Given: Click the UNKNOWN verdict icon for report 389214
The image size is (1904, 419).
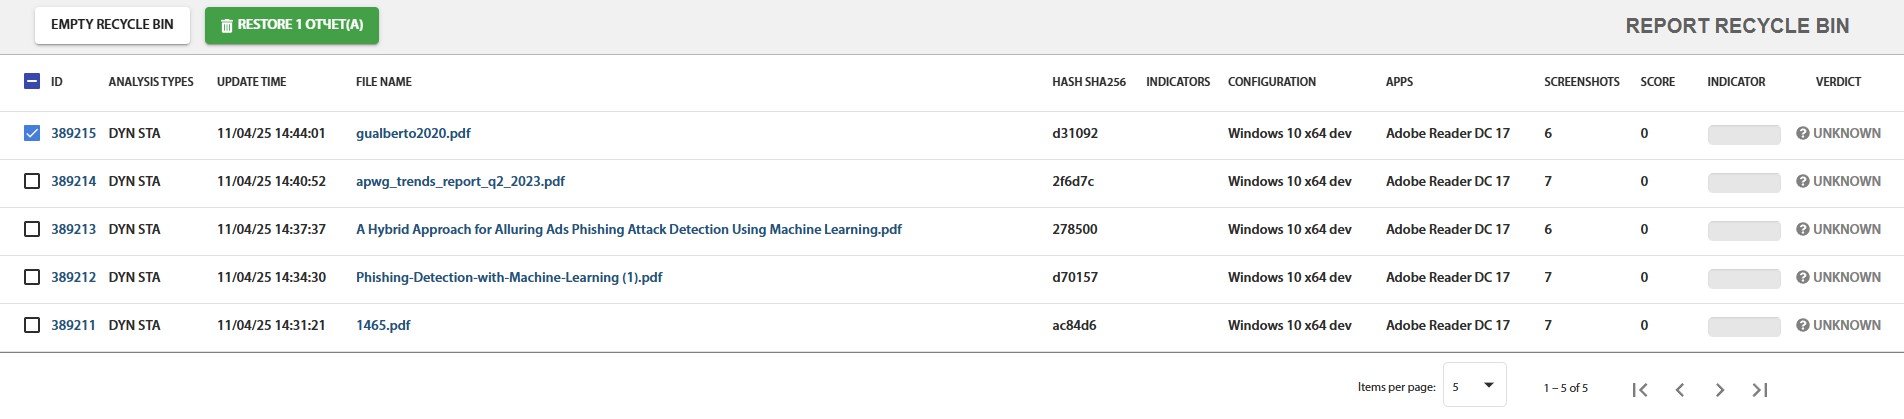Looking at the screenshot, I should [1802, 181].
